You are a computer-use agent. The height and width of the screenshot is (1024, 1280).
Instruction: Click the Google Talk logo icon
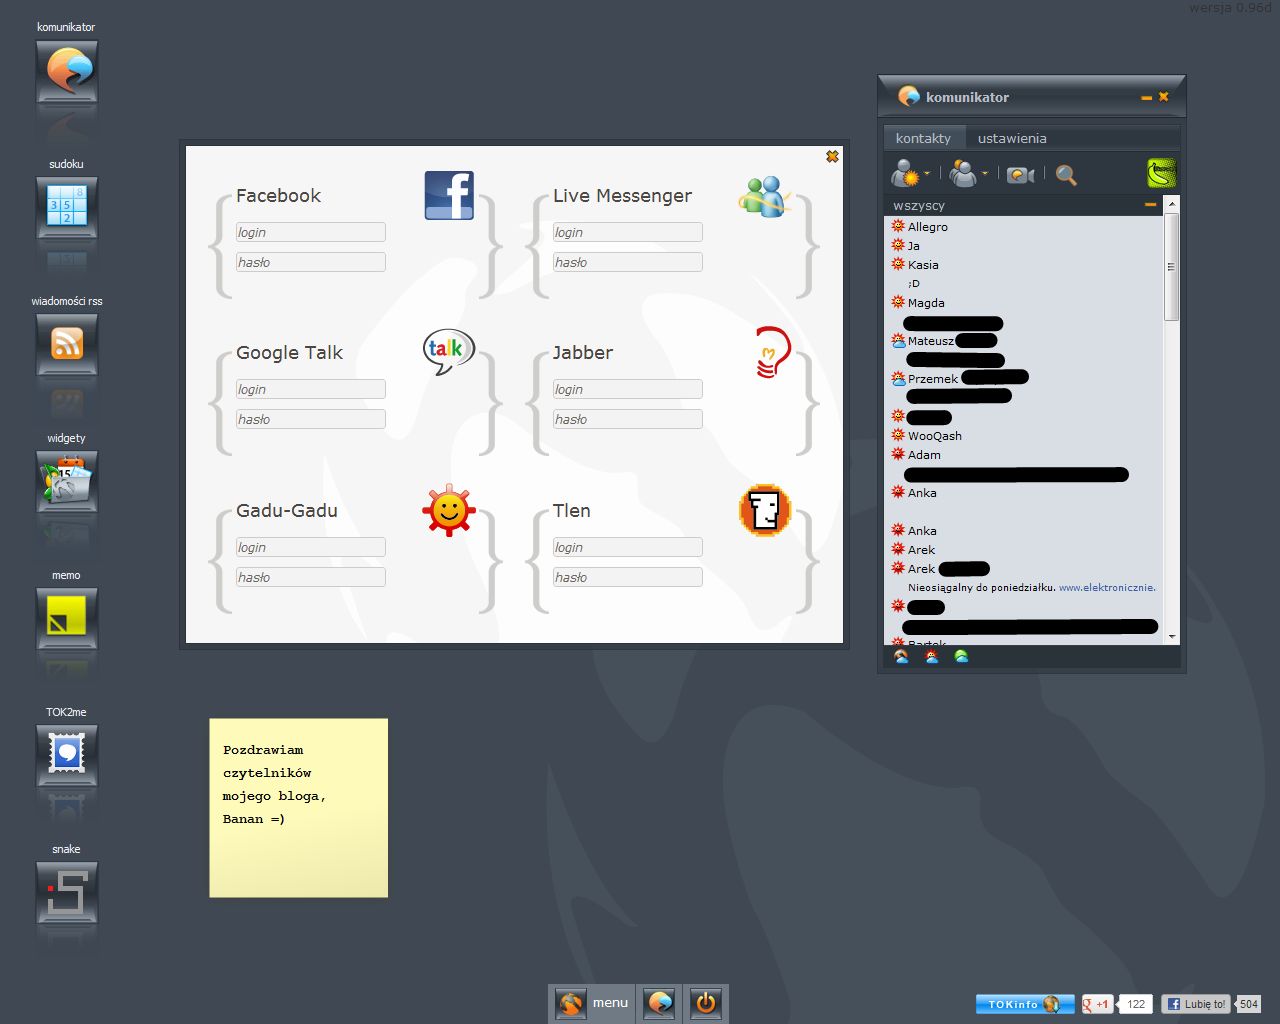point(448,351)
